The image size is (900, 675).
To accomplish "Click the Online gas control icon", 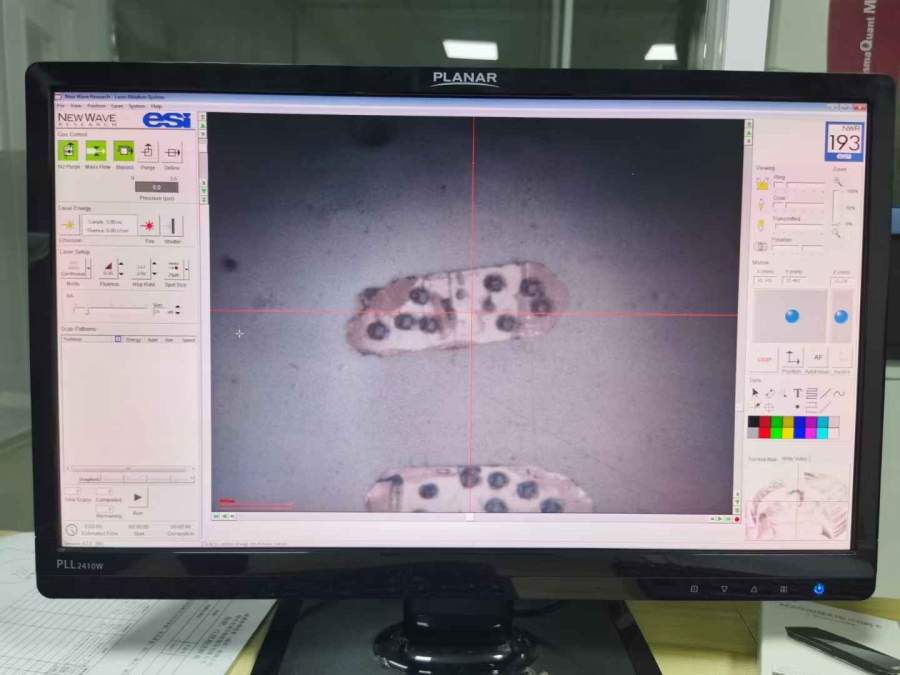I will point(172,152).
